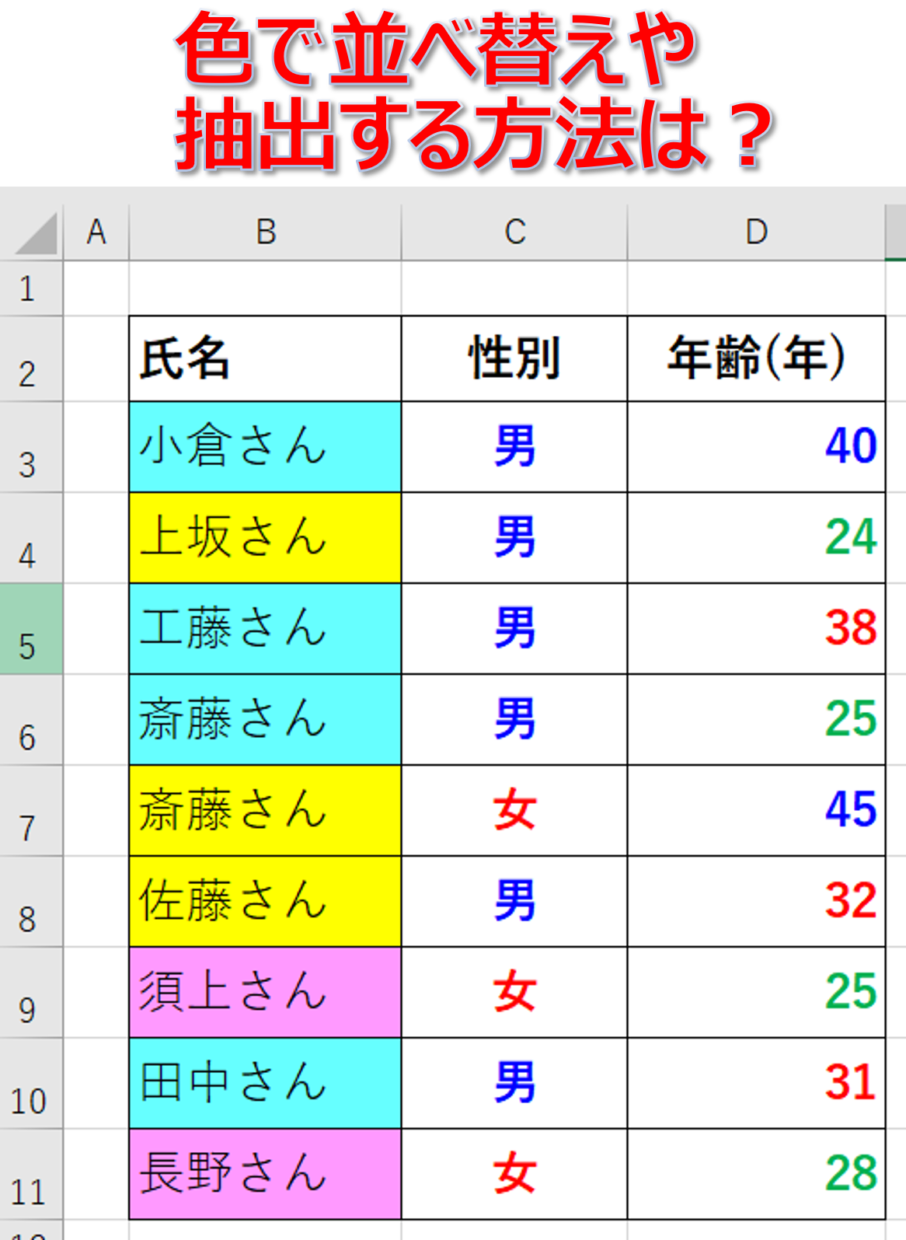Viewport: 906px width, 1240px height.
Task: Select the cyan cell 田中さん
Action: click(265, 1084)
